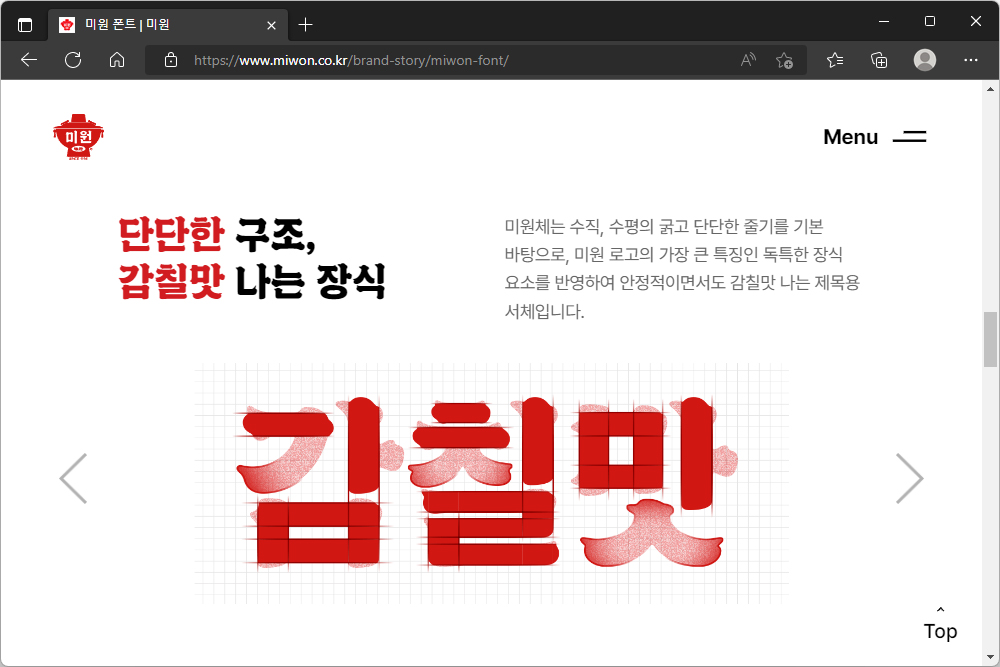1000x667 pixels.
Task: Open browser Settings and more menu
Action: point(971,60)
